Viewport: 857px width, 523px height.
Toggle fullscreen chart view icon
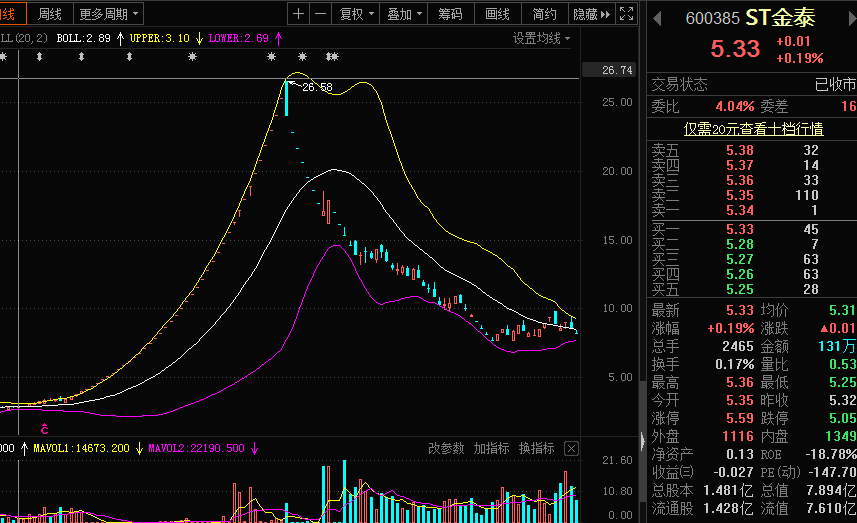point(626,14)
